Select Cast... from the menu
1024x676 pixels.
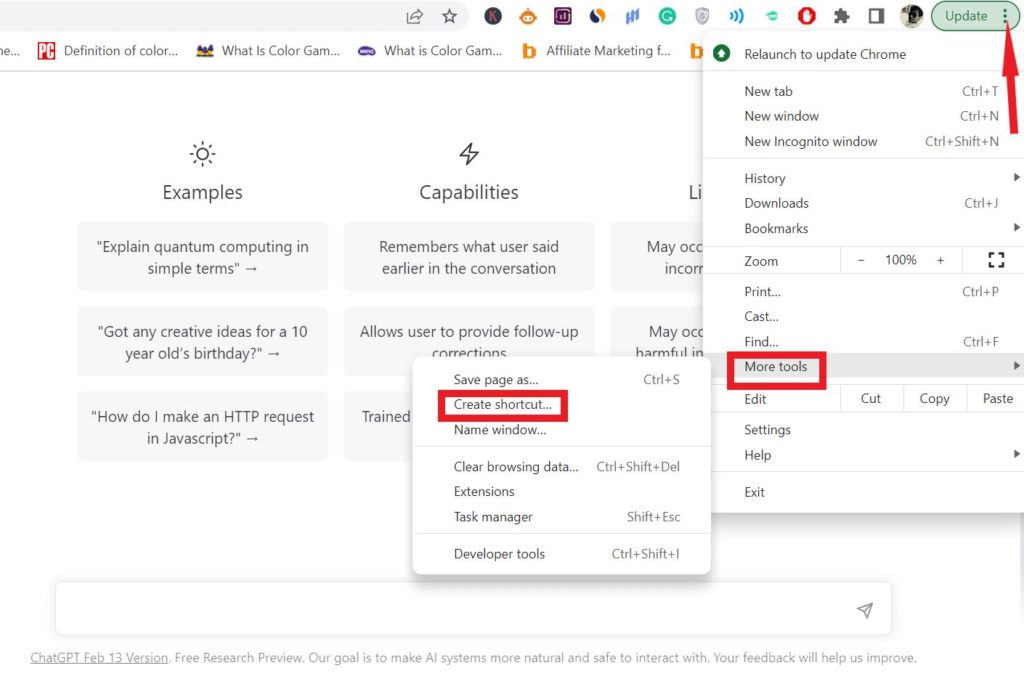click(x=863, y=317)
